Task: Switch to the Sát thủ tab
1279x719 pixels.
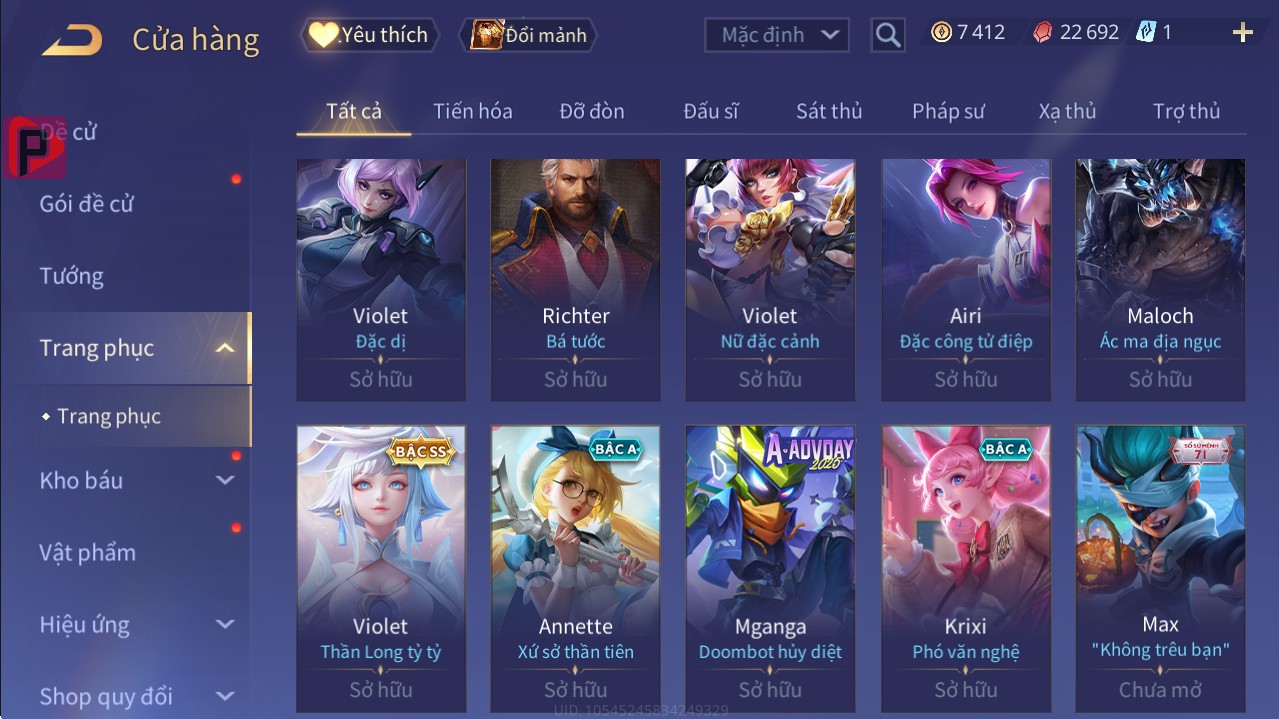Action: click(829, 111)
